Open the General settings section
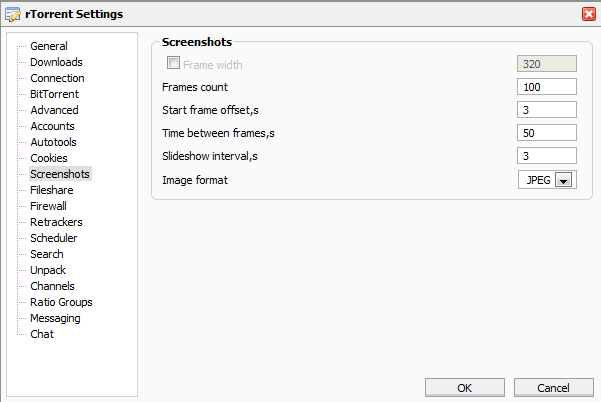 (49, 46)
